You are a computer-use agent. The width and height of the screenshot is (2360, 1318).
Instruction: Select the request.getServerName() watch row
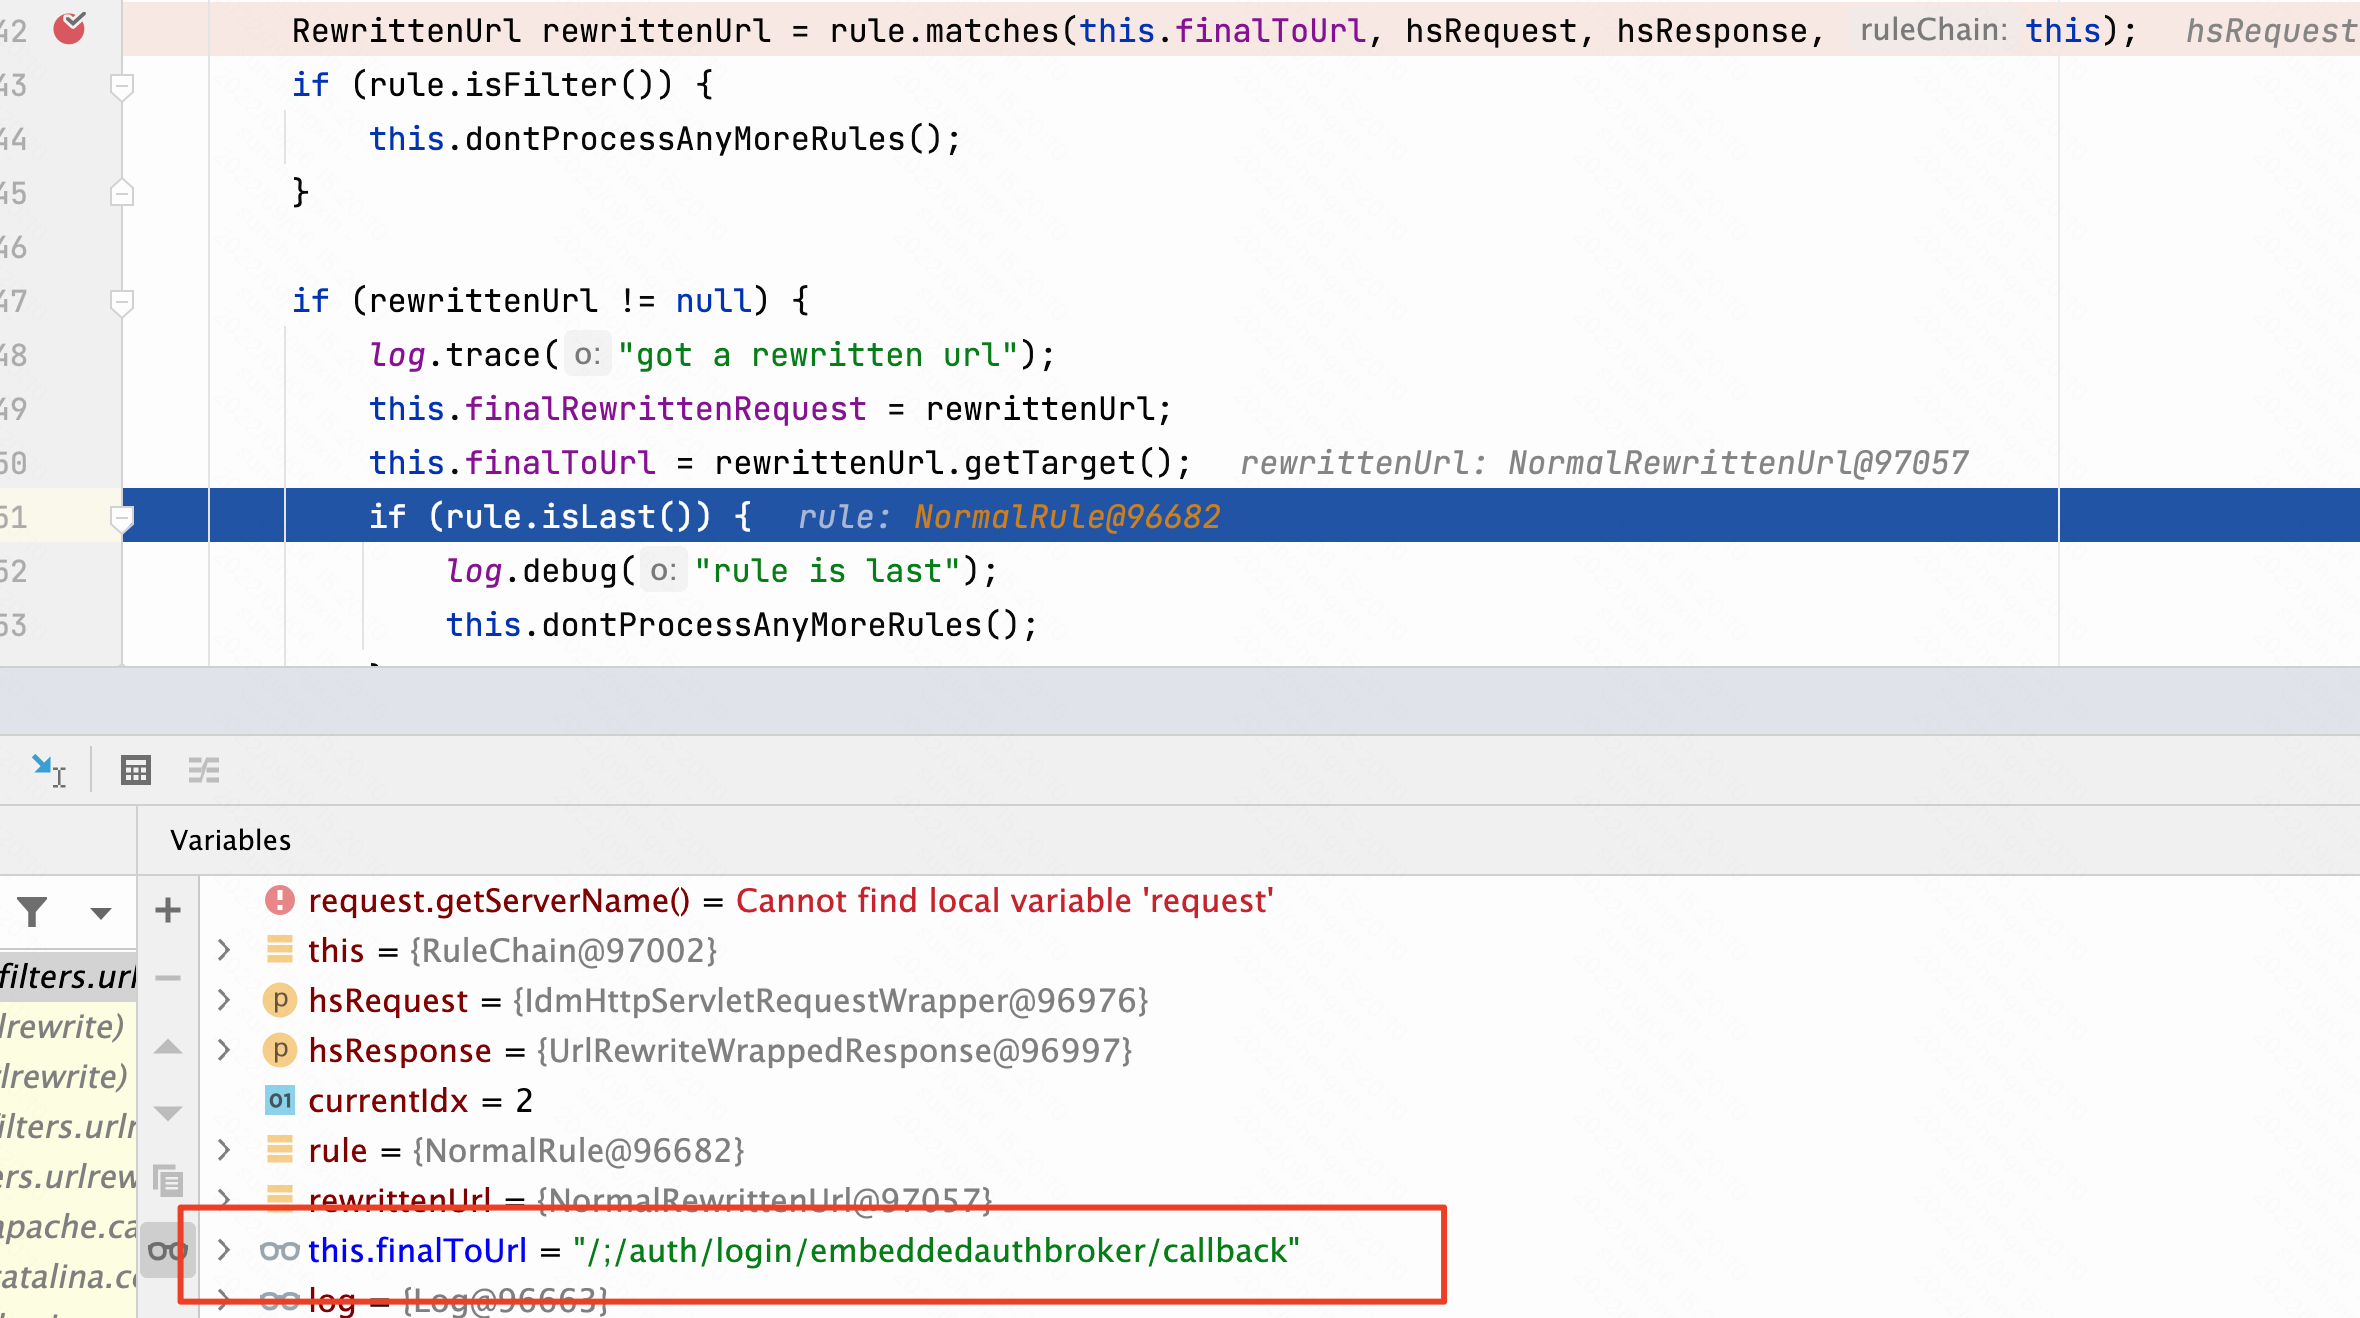[x=1280, y=900]
